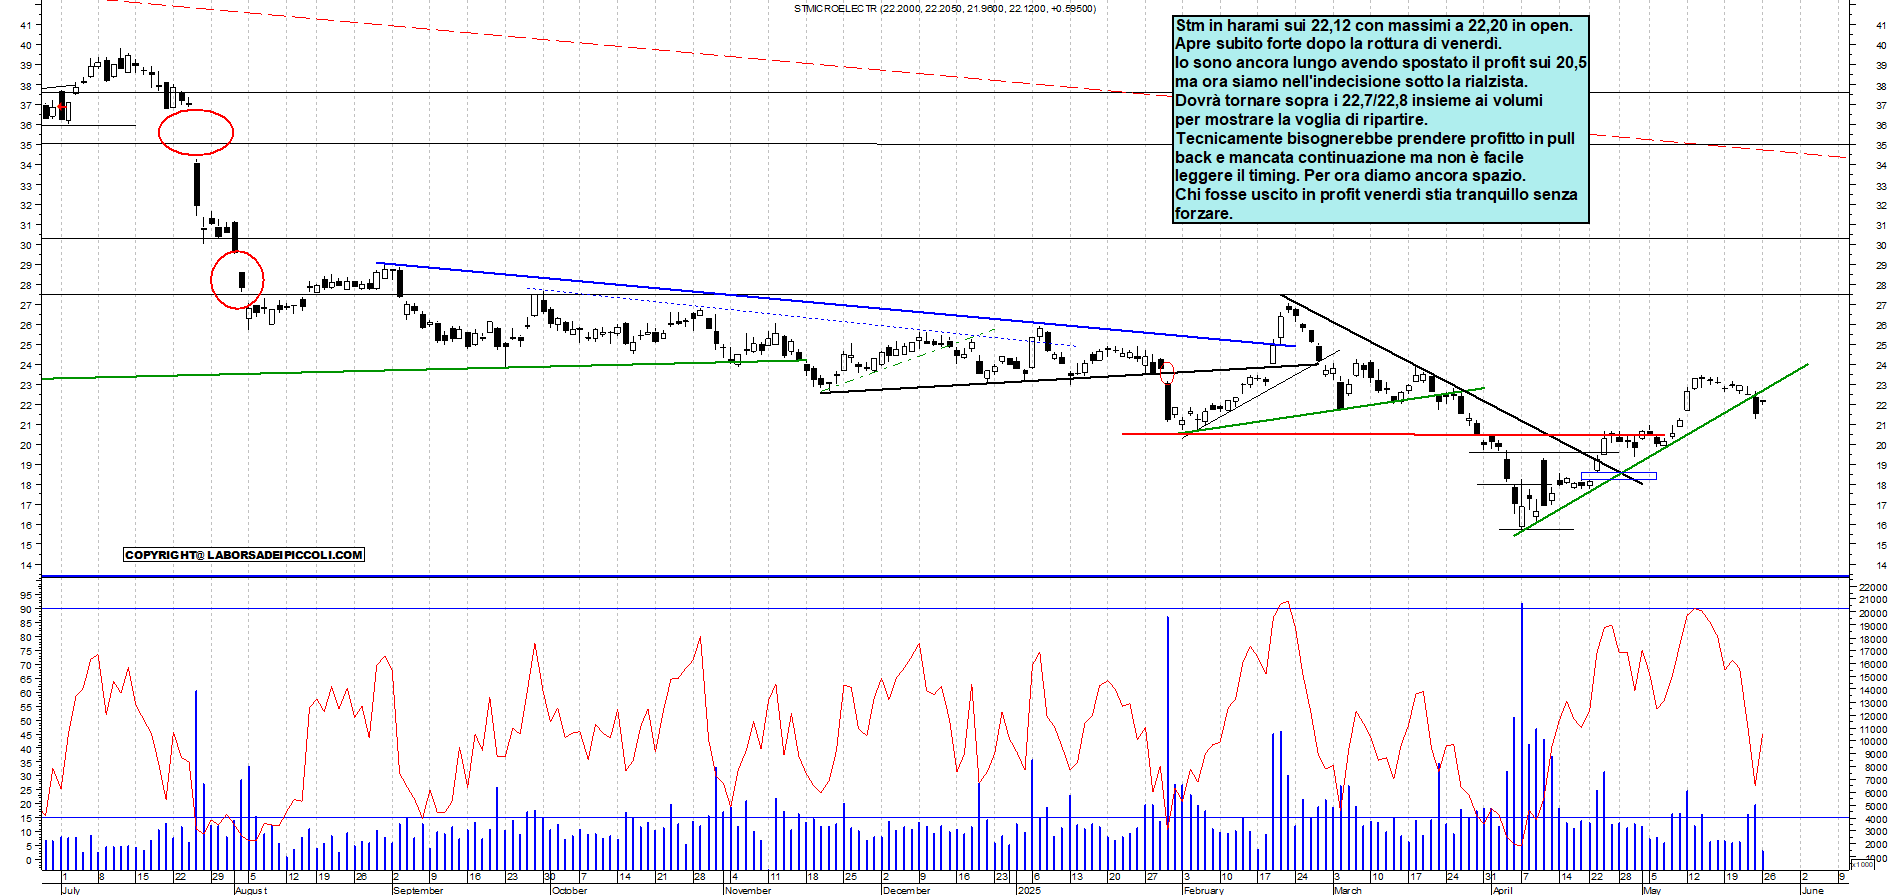1890x895 pixels.
Task: Click the x1000 volume scale box
Action: click(x=1862, y=864)
